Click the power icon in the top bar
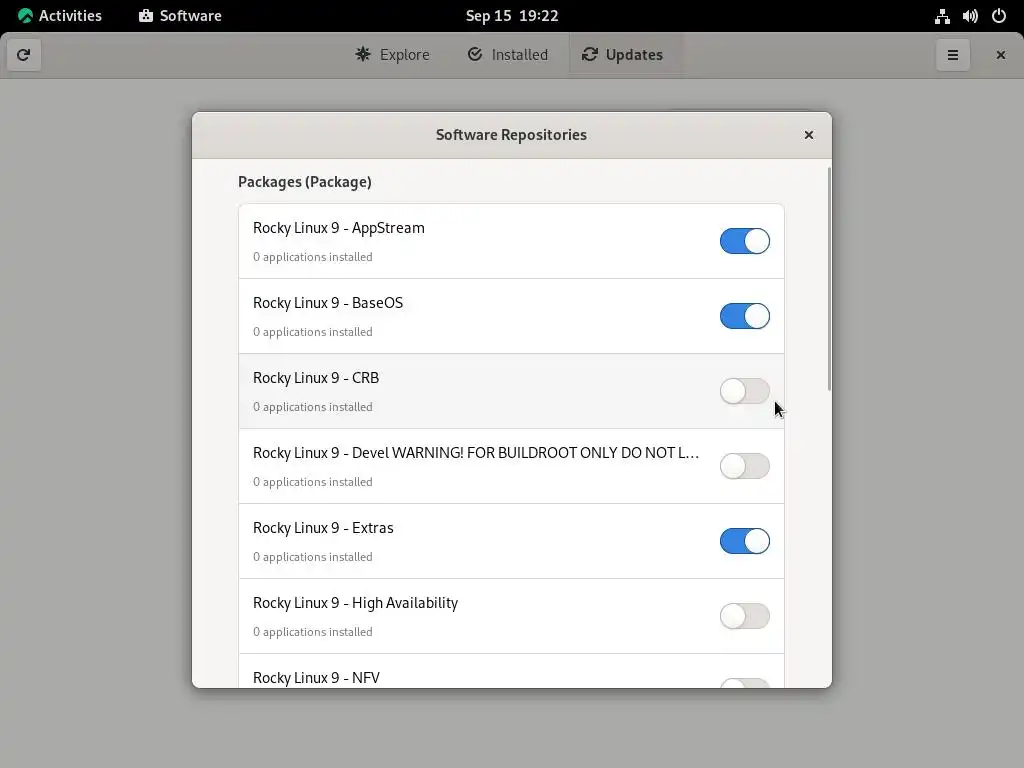 click(999, 16)
